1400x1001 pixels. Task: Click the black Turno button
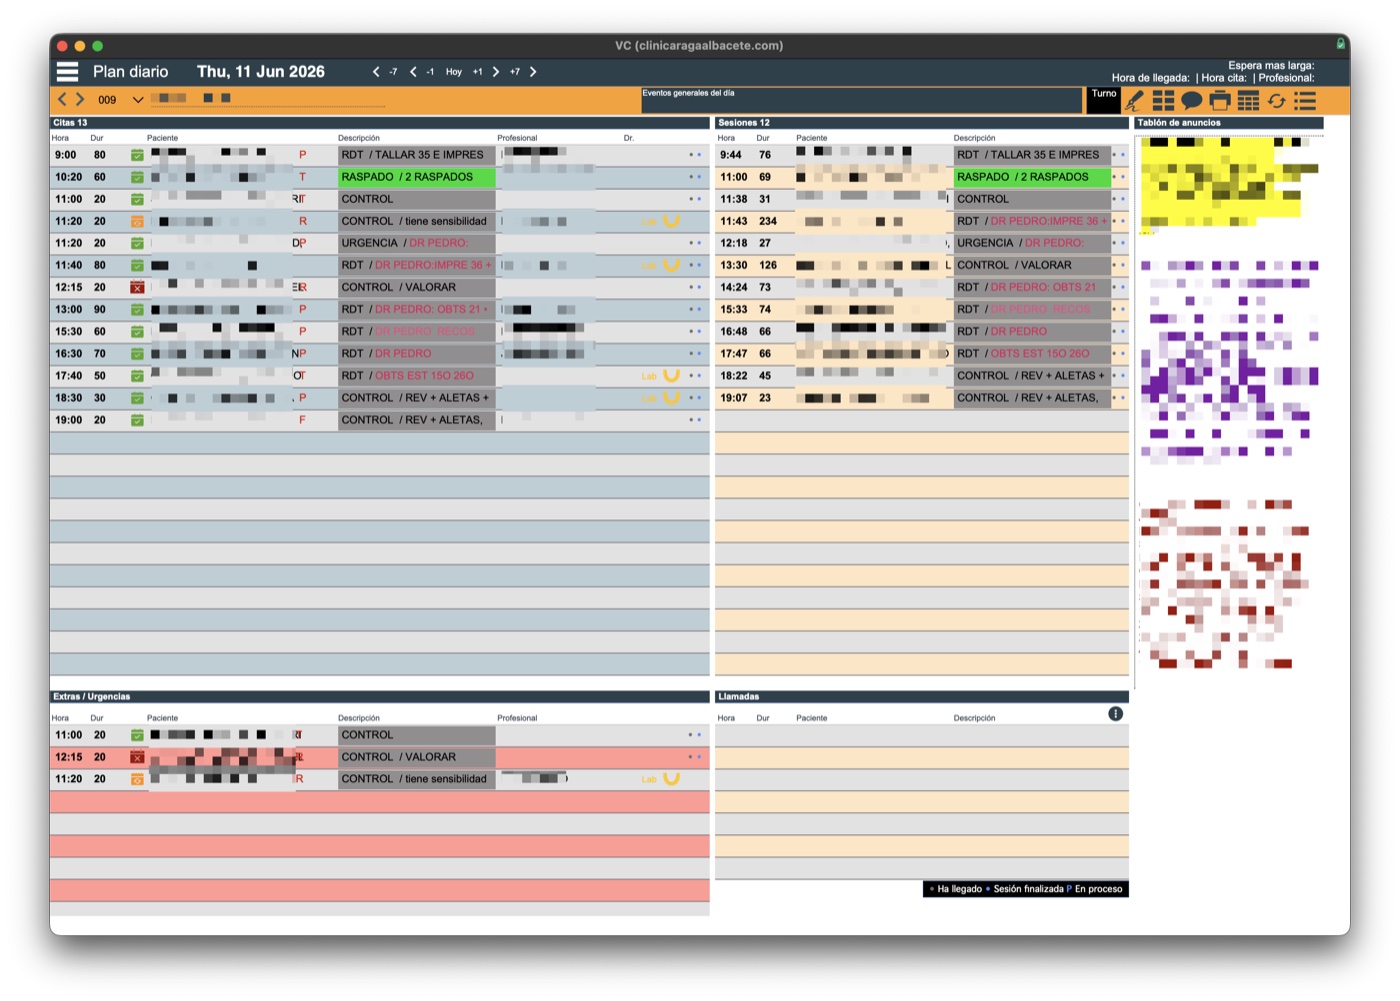[1104, 100]
